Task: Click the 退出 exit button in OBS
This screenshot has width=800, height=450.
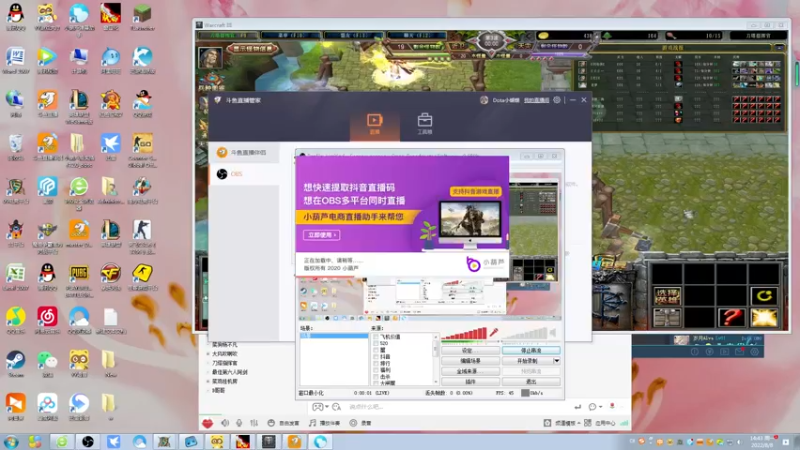Action: (x=531, y=381)
